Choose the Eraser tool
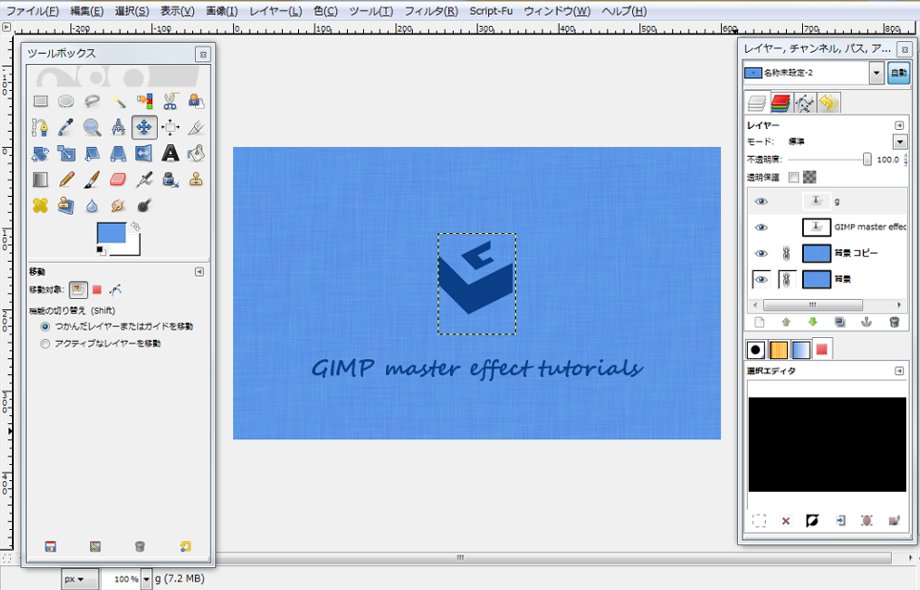 pos(119,180)
